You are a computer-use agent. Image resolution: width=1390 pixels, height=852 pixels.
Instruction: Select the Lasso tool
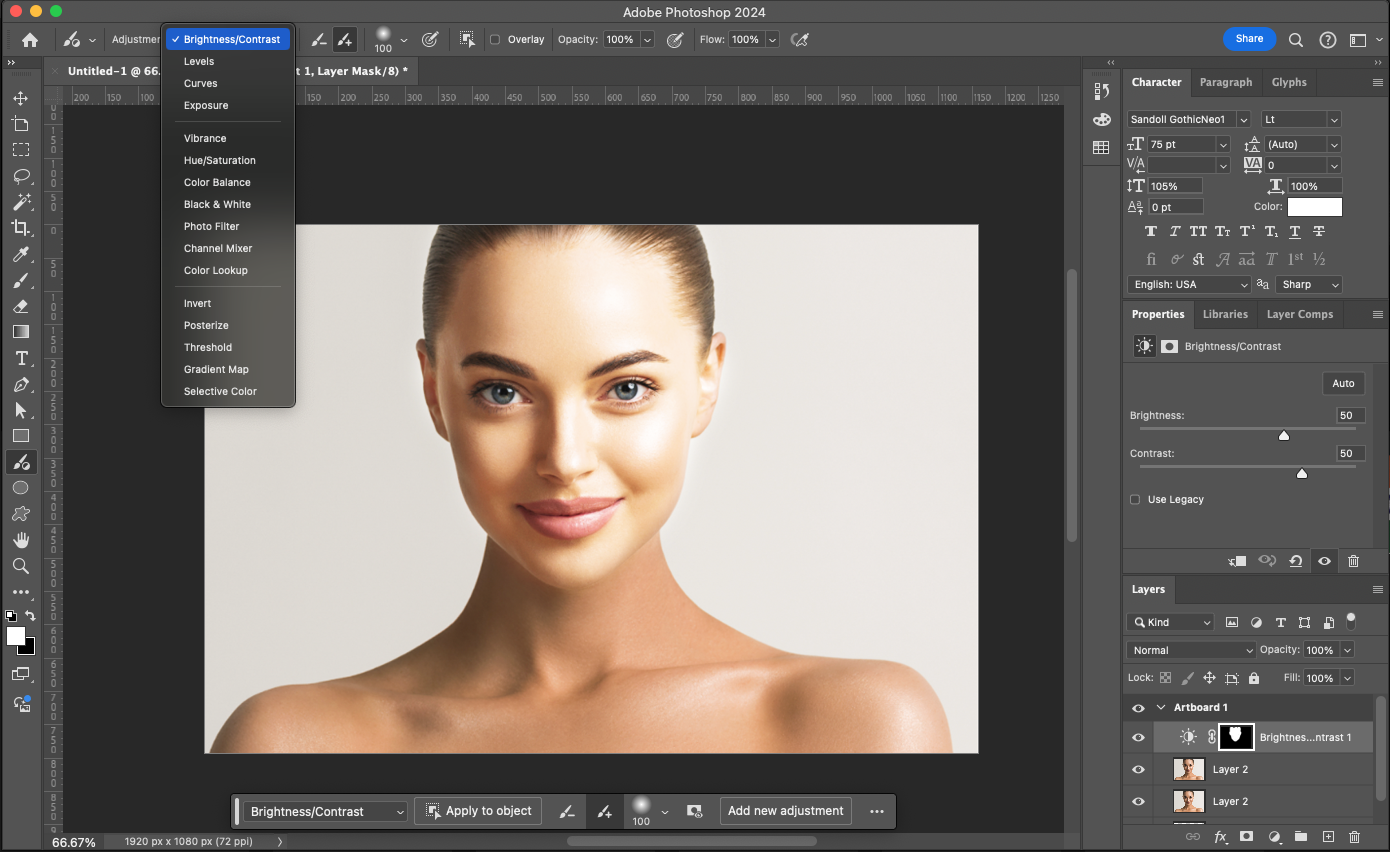coord(20,176)
